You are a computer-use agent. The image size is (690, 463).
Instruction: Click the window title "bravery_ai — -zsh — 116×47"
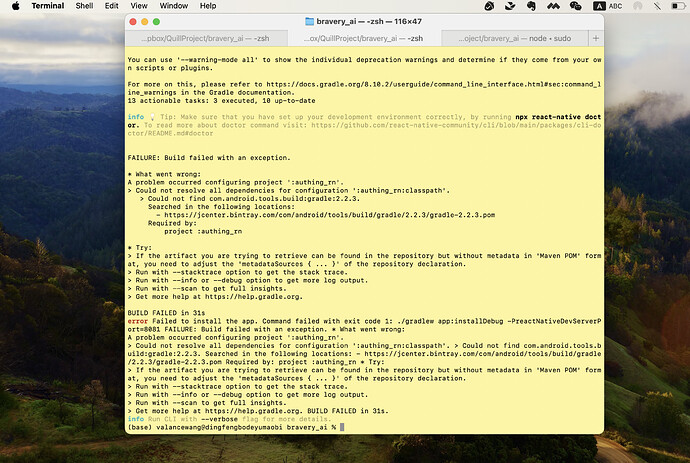pyautogui.click(x=369, y=21)
